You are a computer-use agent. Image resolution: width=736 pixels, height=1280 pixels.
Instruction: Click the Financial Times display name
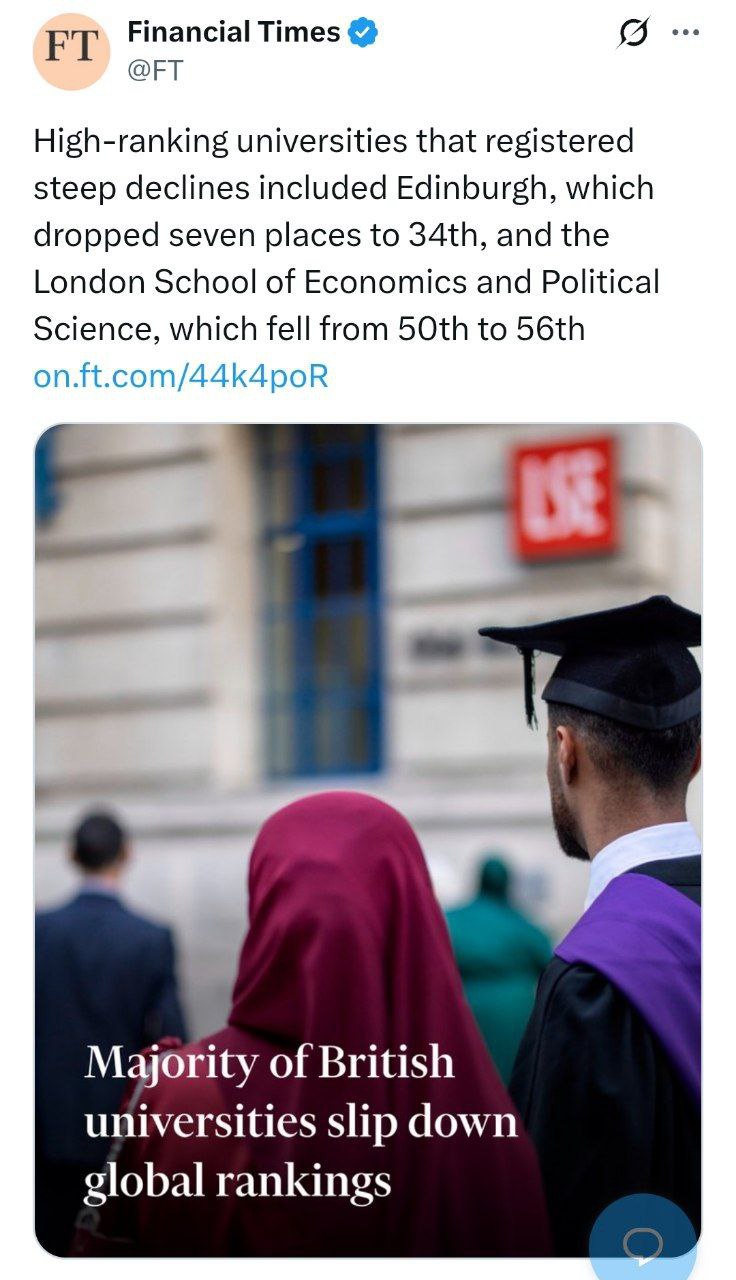point(234,33)
